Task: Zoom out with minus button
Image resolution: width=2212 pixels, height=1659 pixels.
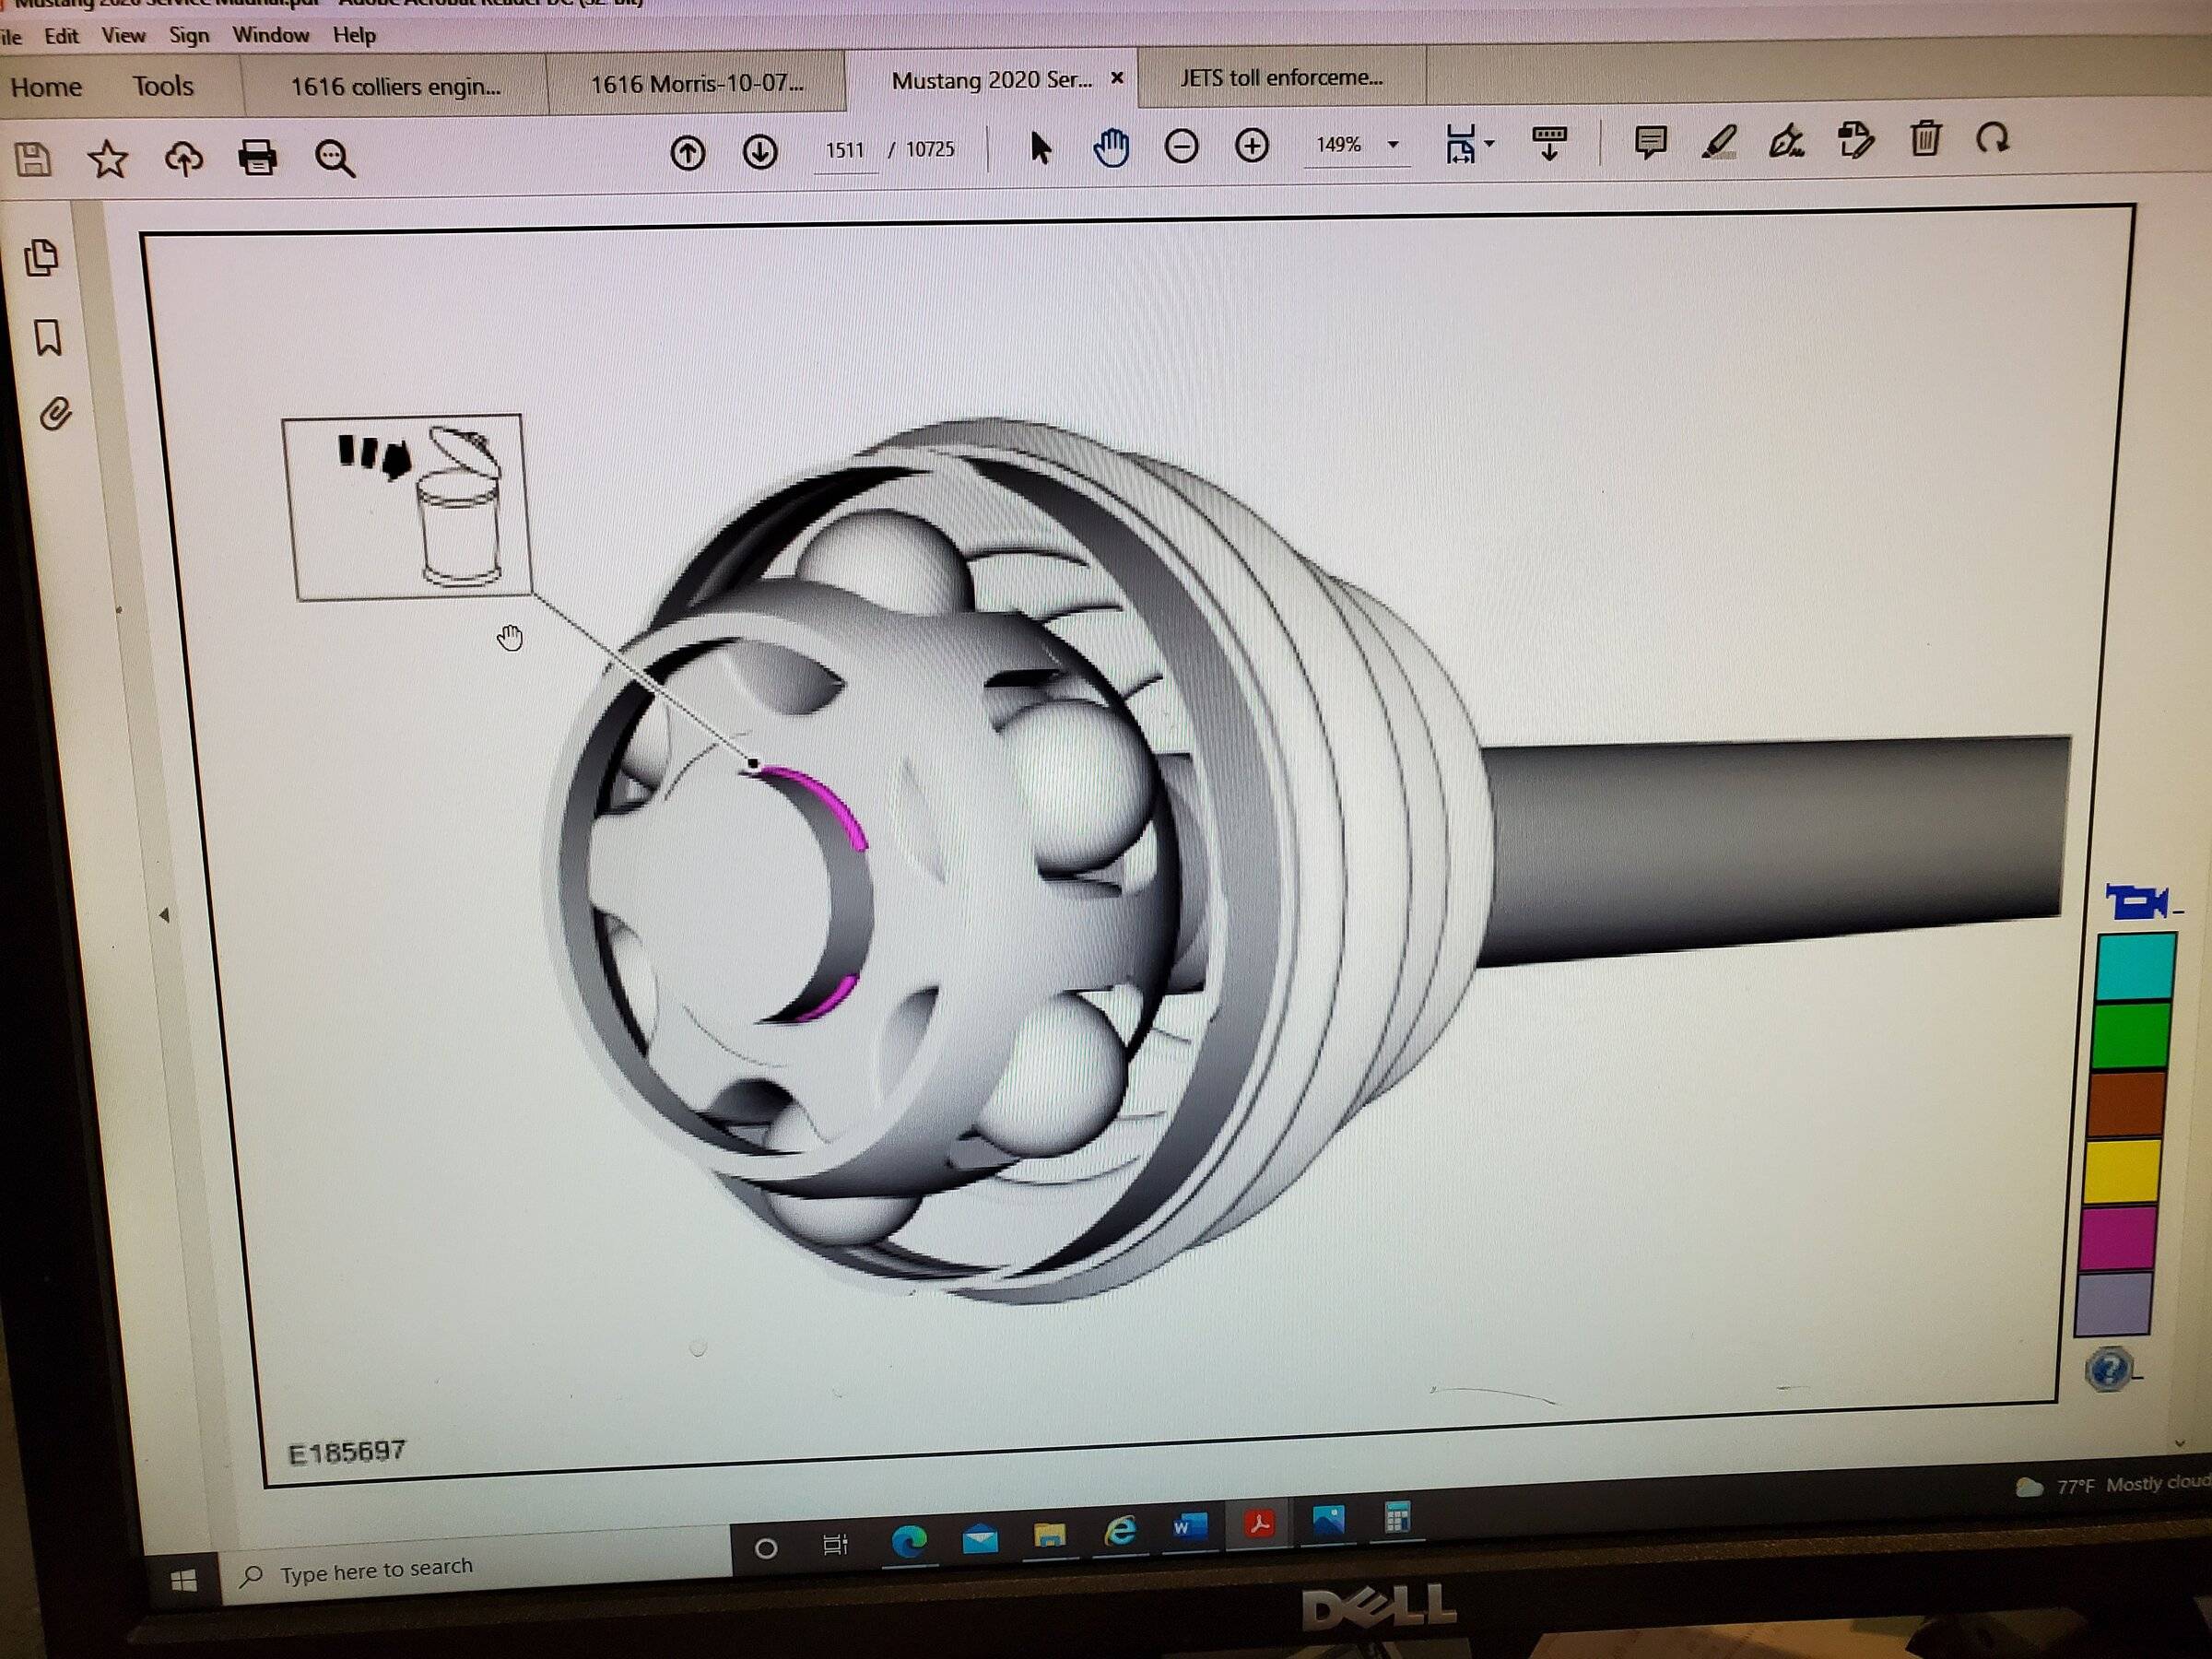Action: (1181, 147)
